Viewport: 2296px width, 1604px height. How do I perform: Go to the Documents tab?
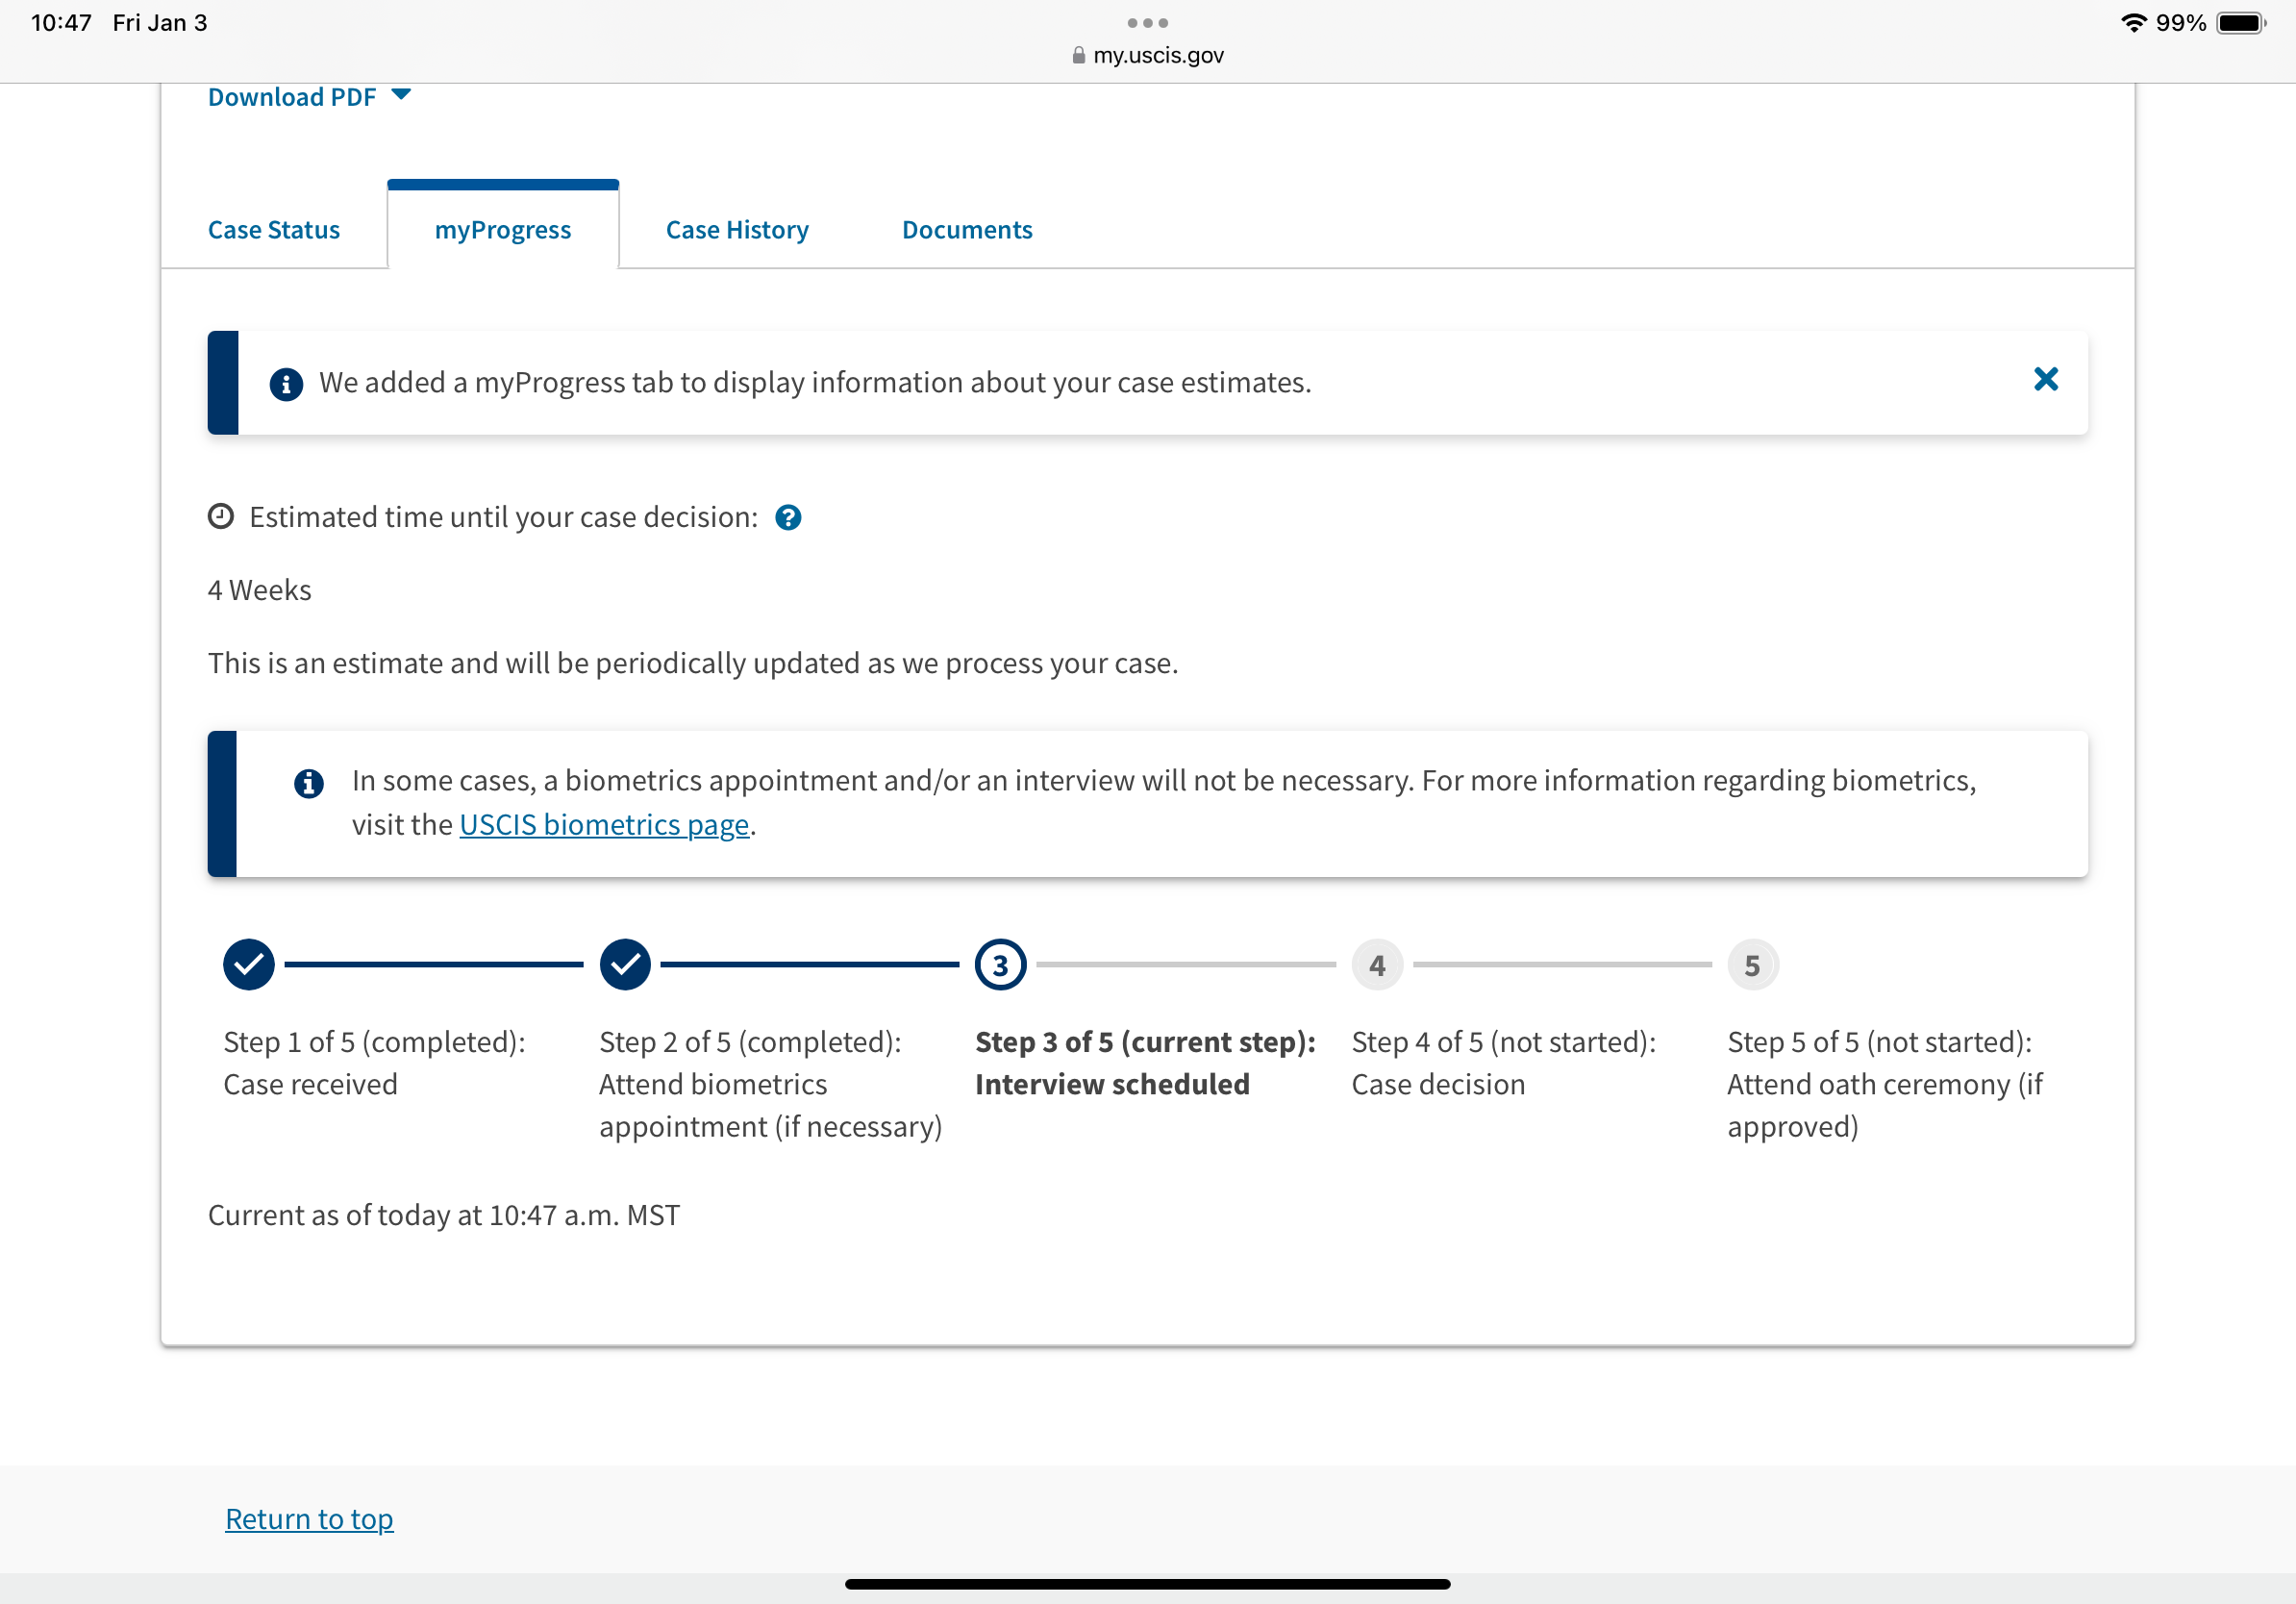tap(967, 230)
